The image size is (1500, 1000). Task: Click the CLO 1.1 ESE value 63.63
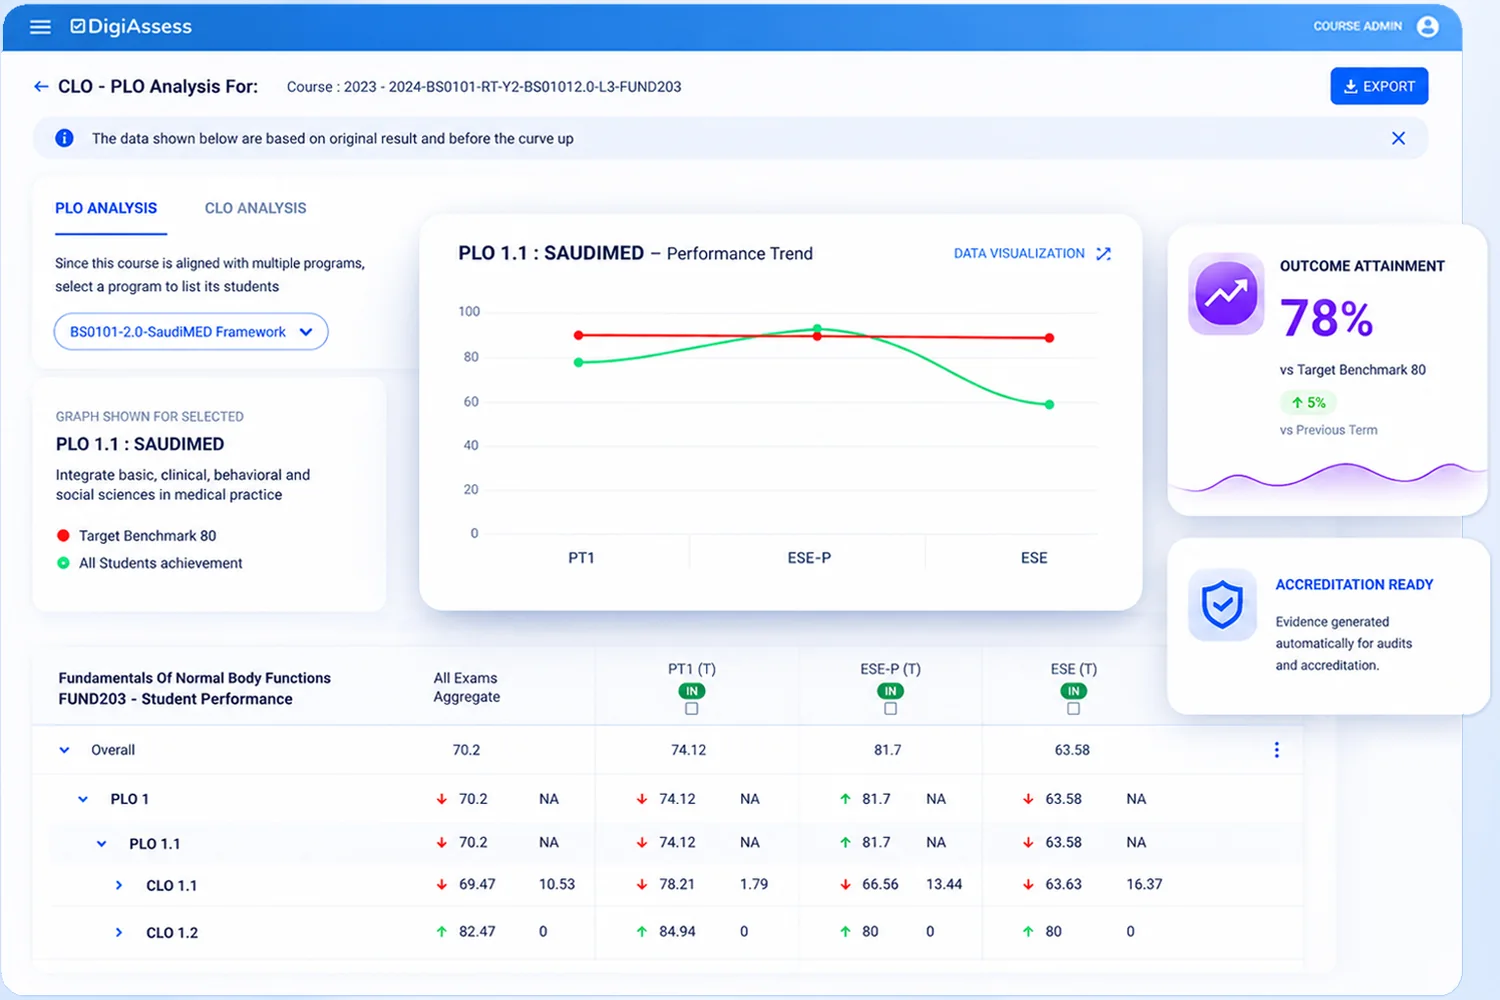tap(1063, 884)
